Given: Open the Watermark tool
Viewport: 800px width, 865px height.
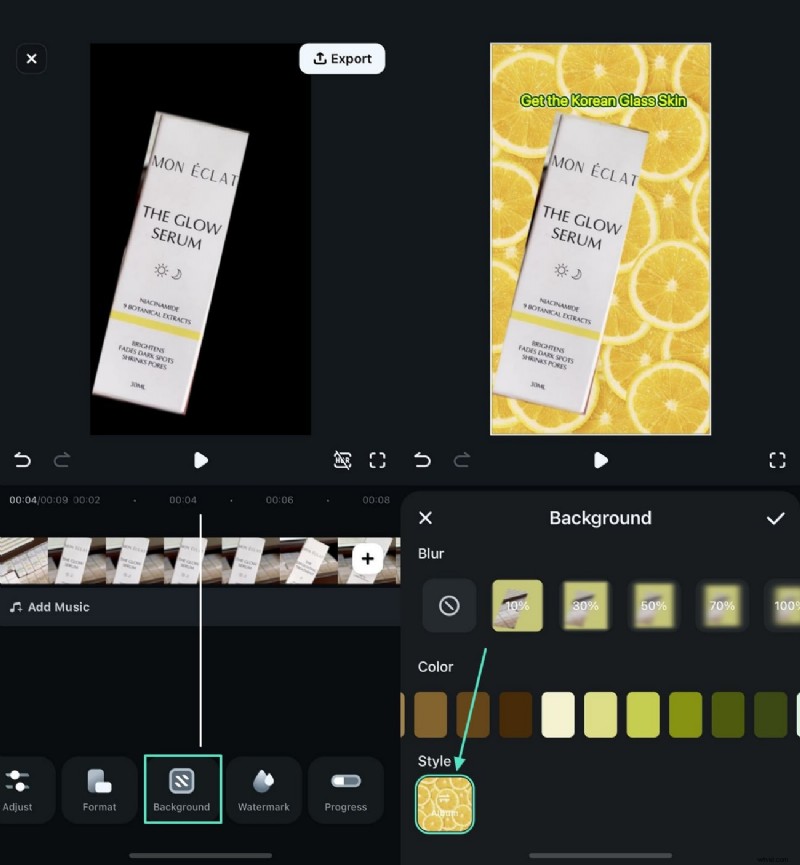Looking at the screenshot, I should pyautogui.click(x=263, y=789).
